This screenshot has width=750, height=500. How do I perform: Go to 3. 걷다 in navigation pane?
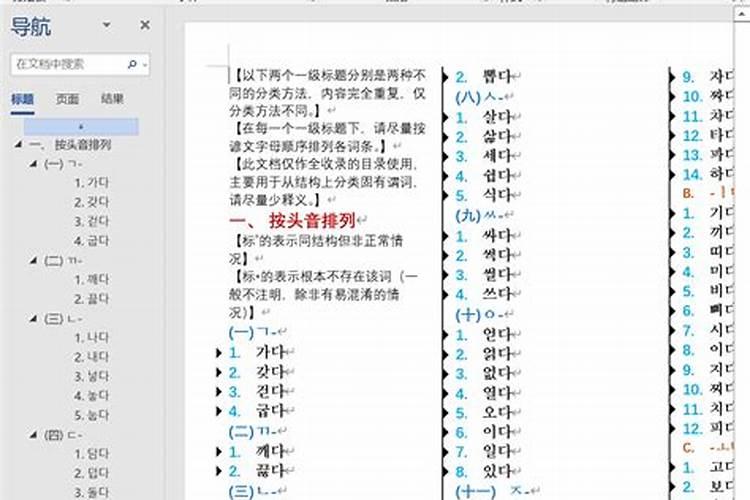(x=91, y=222)
